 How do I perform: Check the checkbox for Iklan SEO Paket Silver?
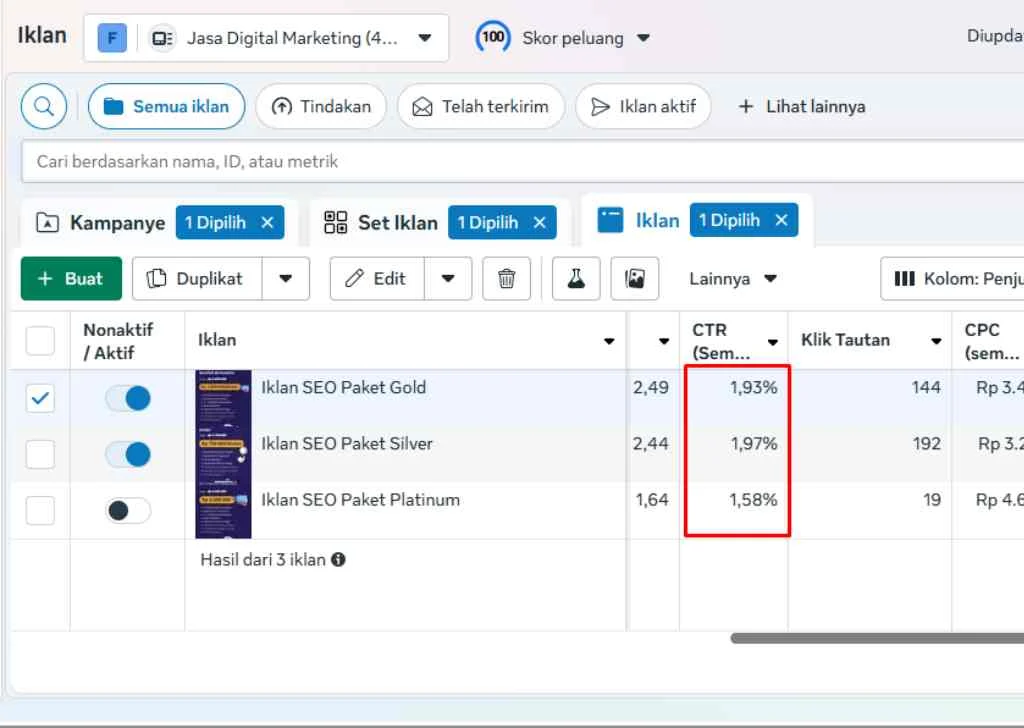tap(39, 453)
